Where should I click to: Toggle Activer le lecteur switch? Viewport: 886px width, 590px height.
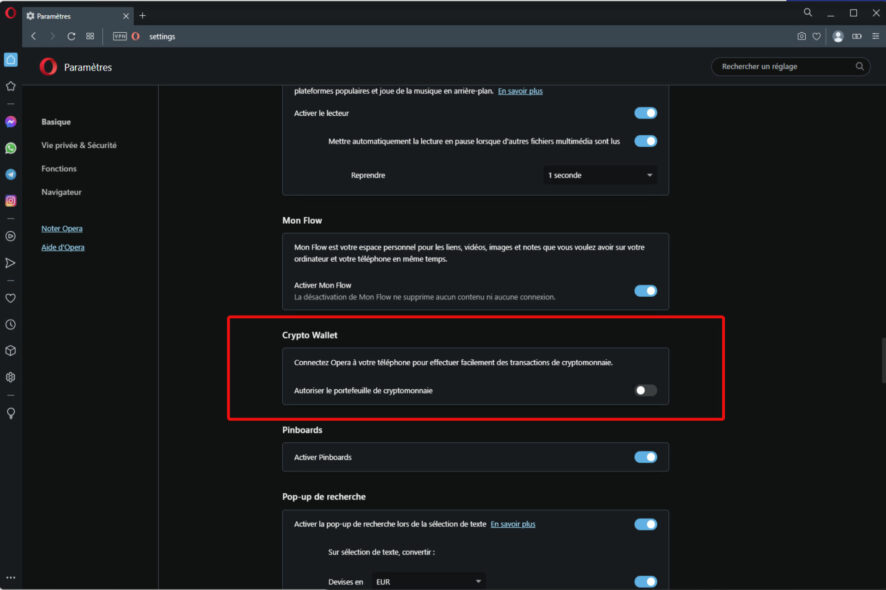click(645, 113)
